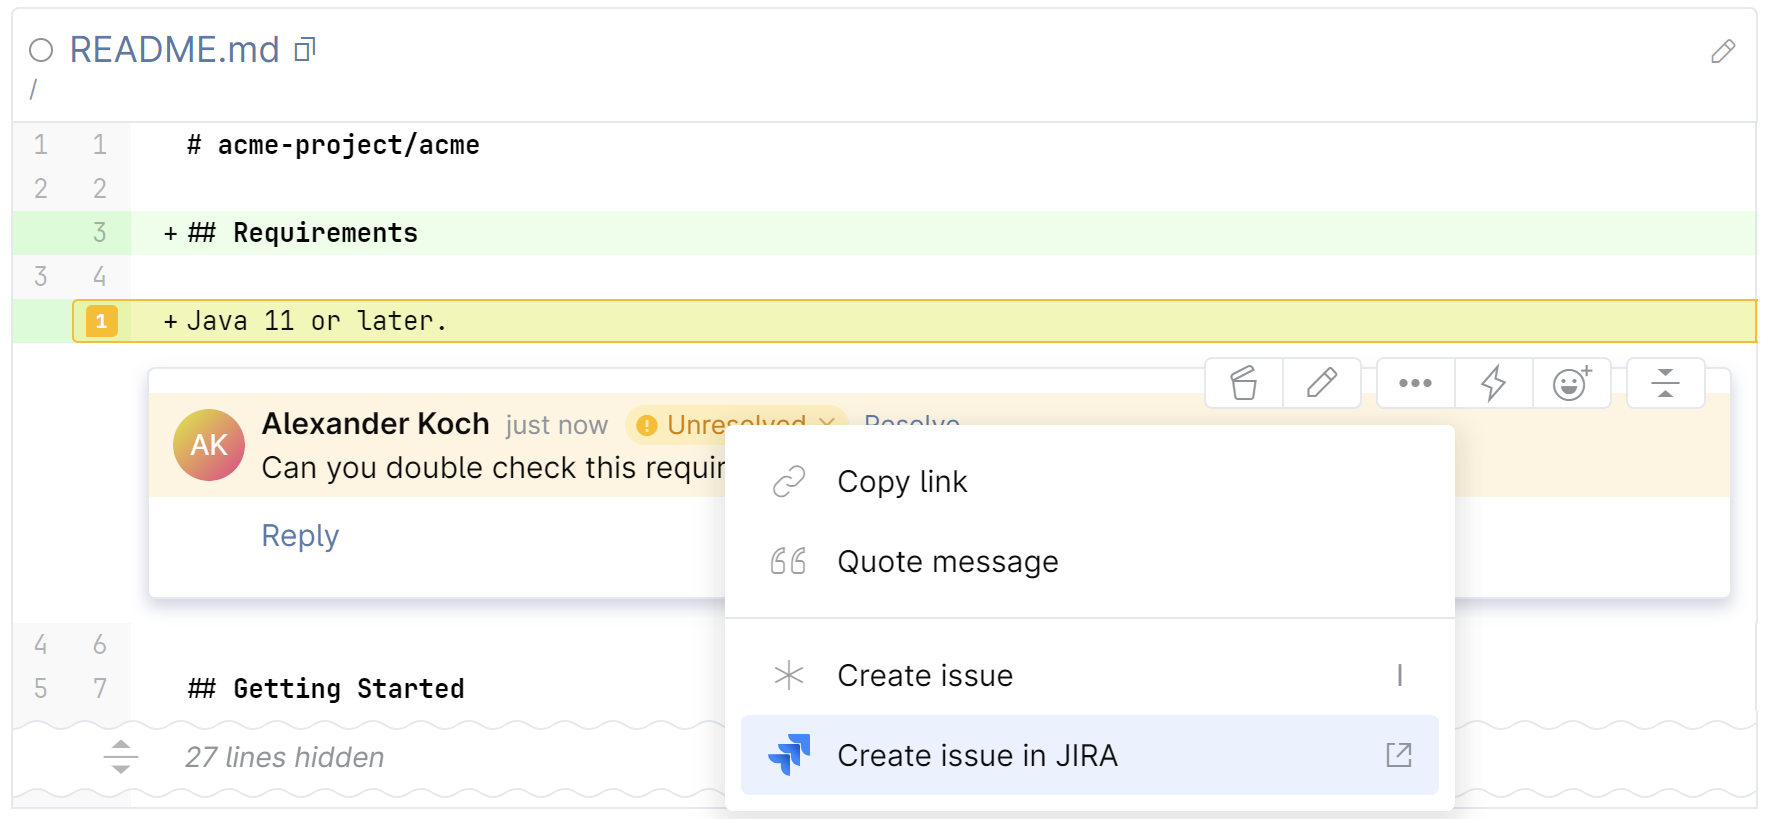
Task: Expand the 27 hidden lines
Action: tap(121, 757)
